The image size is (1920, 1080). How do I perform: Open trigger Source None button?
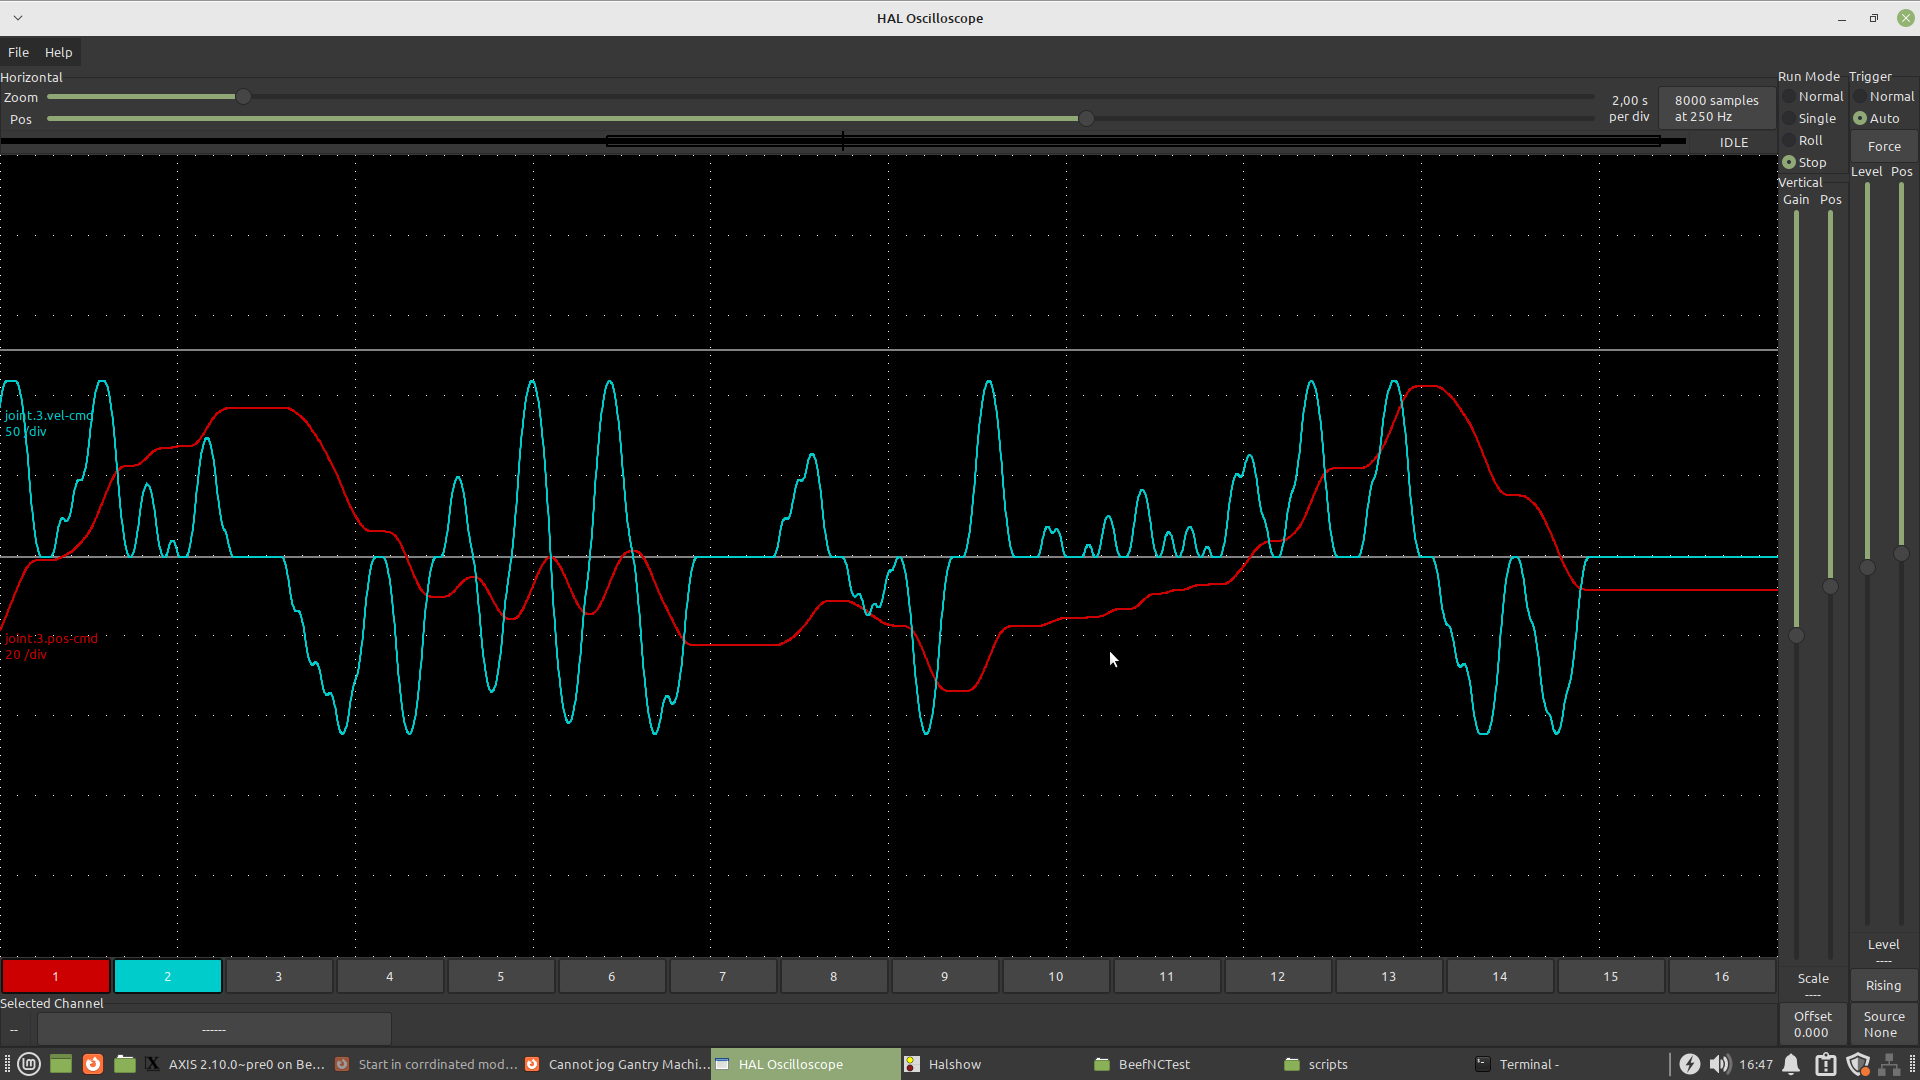(x=1883, y=1024)
